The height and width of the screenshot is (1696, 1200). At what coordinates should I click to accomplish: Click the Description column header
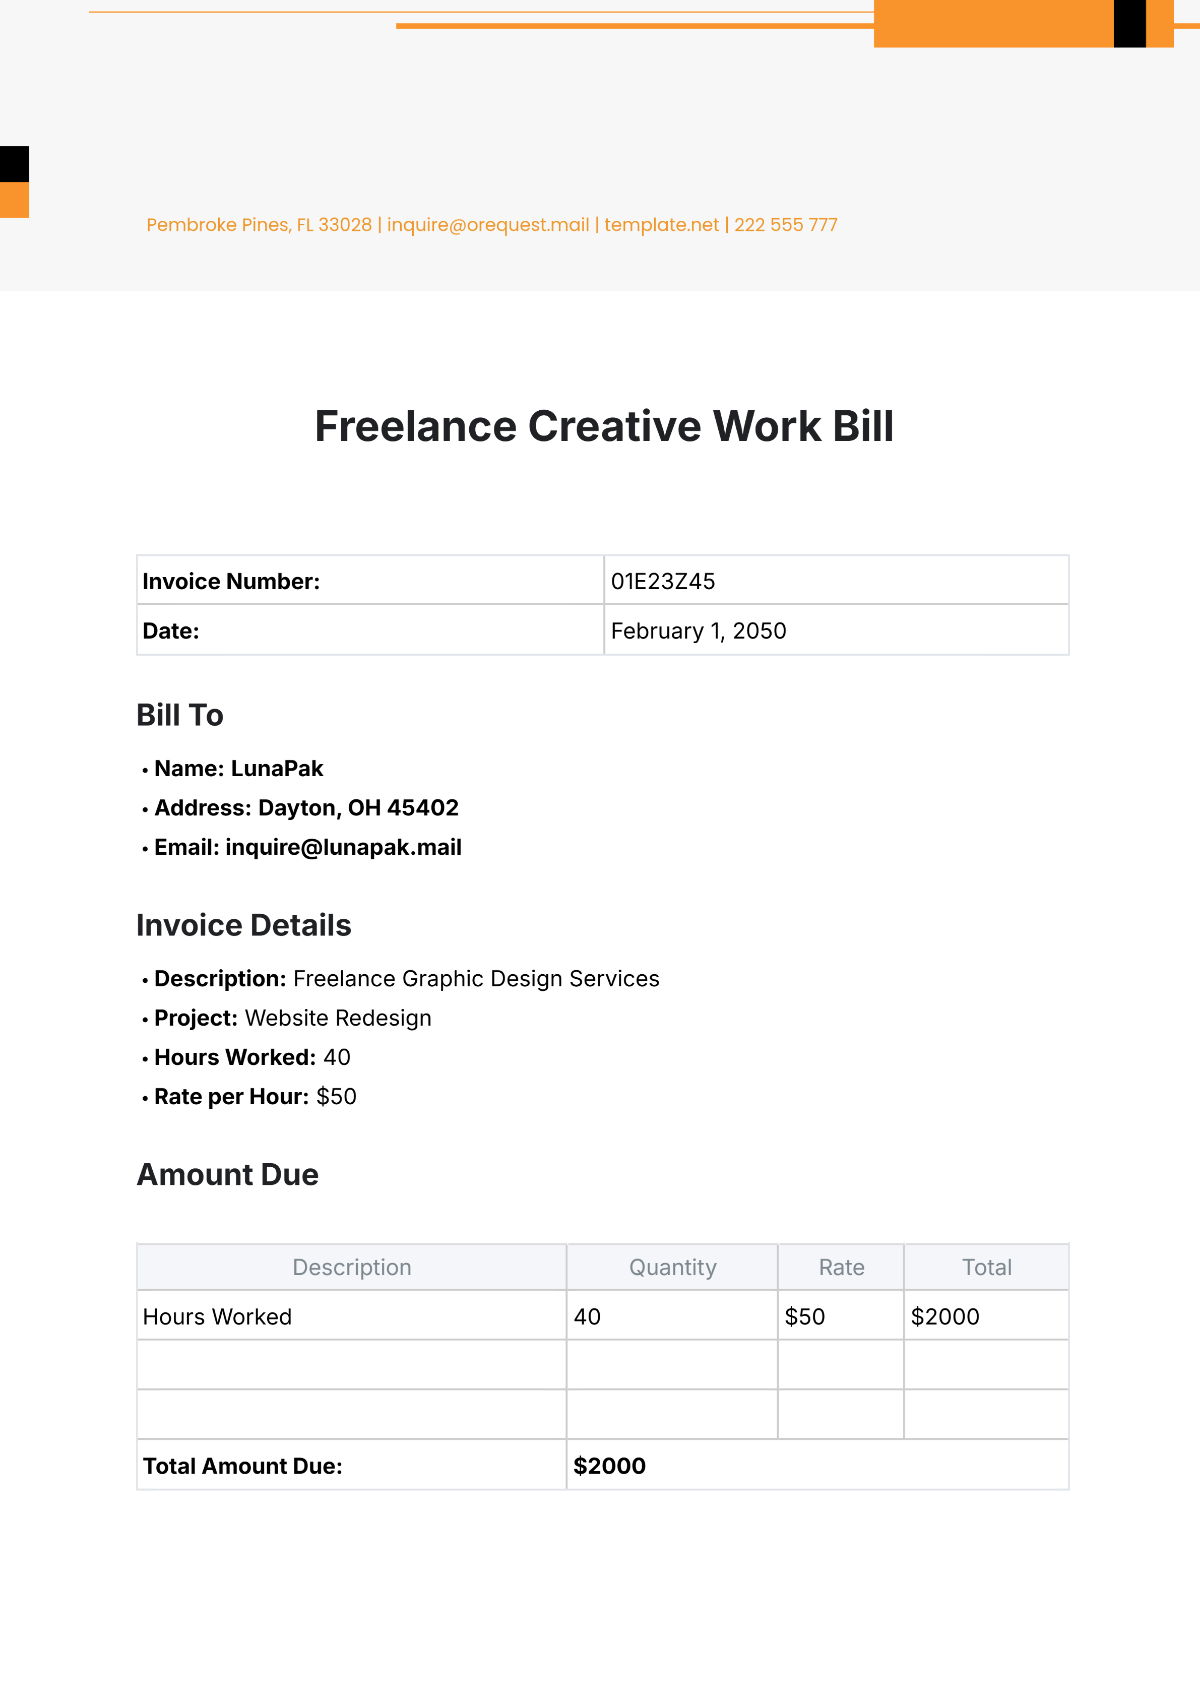click(x=352, y=1267)
